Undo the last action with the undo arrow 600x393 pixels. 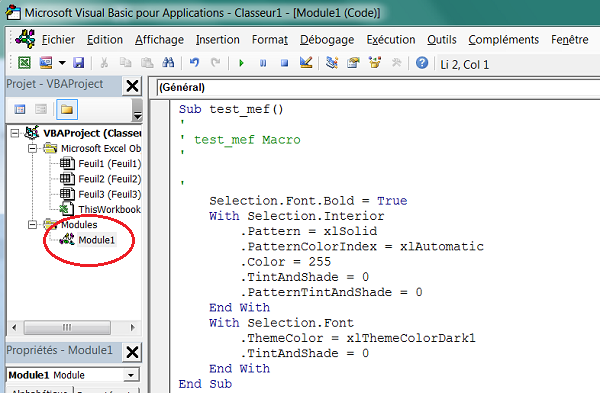point(194,63)
